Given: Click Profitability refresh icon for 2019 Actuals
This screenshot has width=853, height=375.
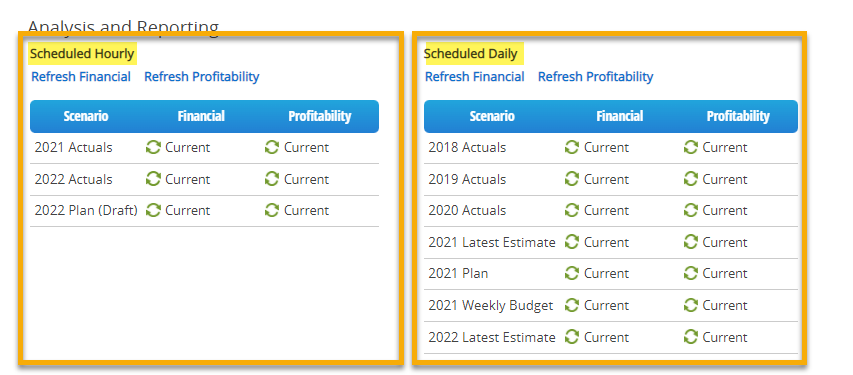Looking at the screenshot, I should tap(690, 179).
